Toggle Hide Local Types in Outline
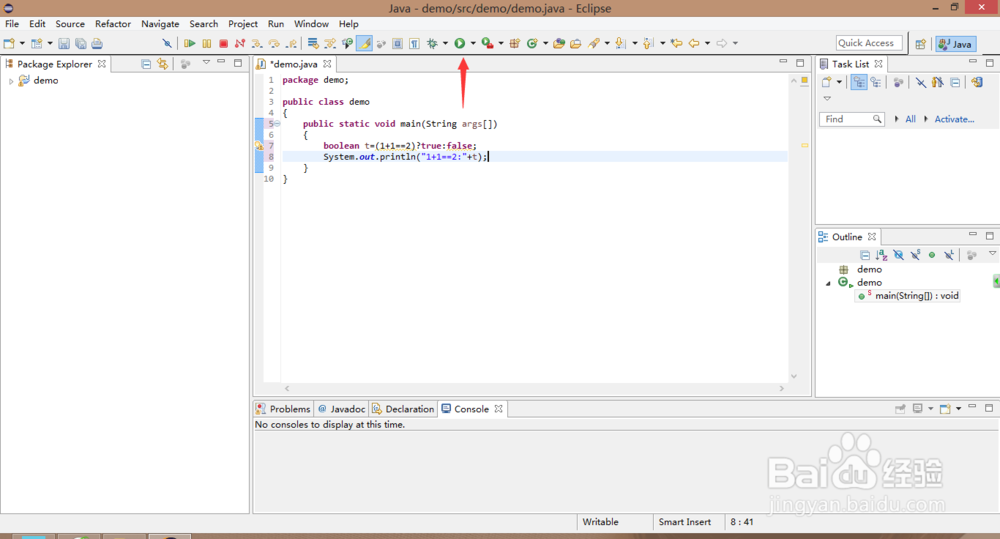Viewport: 1000px width, 539px height. (949, 255)
